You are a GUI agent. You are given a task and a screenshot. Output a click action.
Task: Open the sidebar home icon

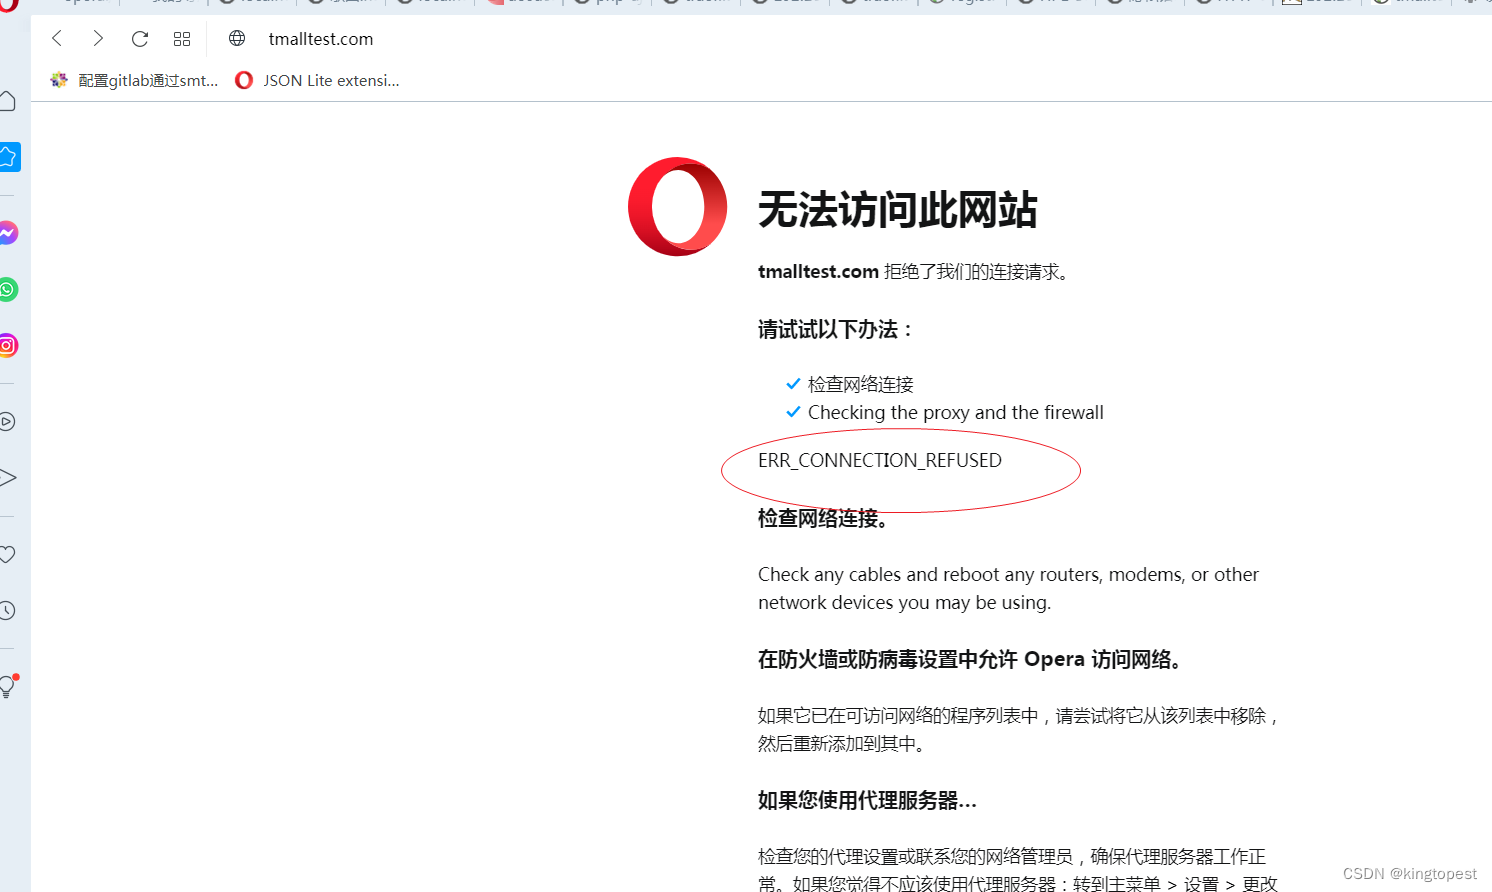tap(7, 101)
